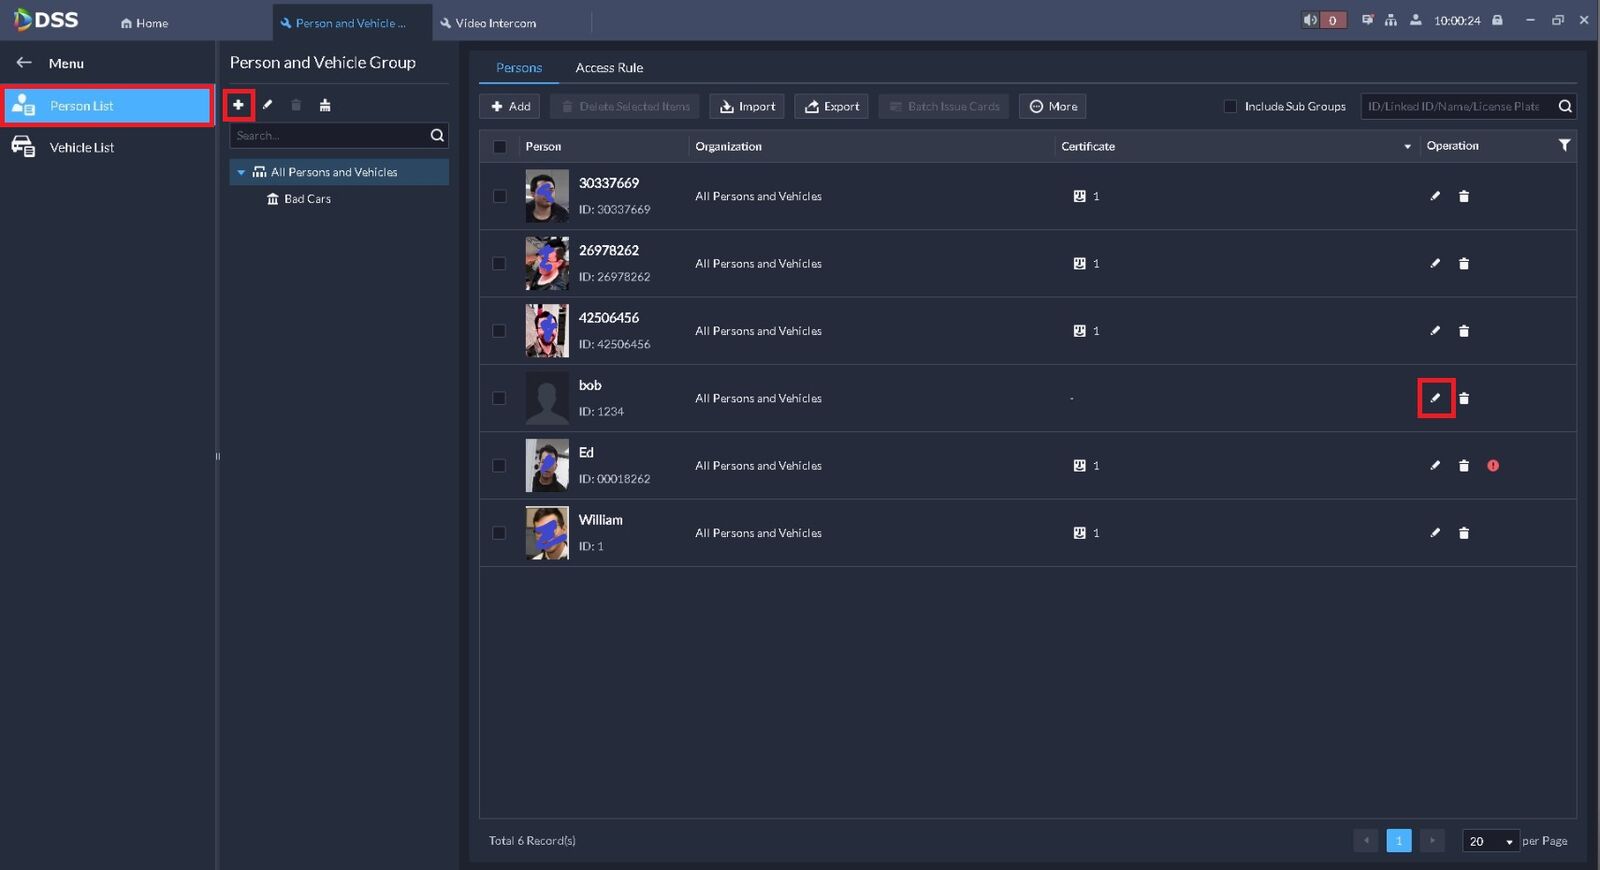Select all rows with header checkbox
The image size is (1600, 870).
pos(499,147)
